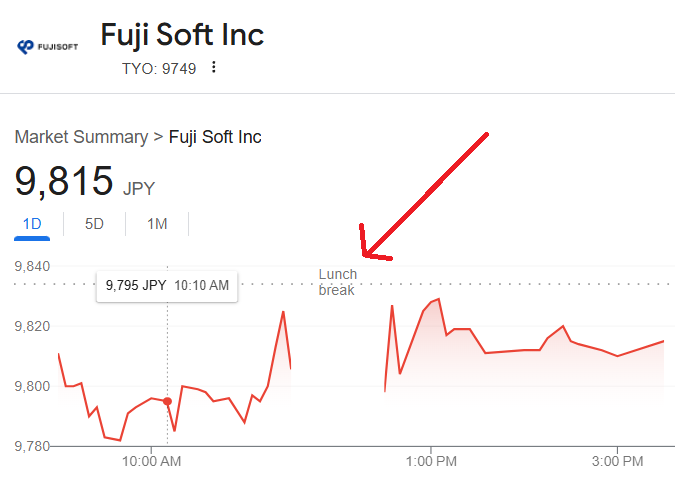Click the red arrow annotation tip

365,255
